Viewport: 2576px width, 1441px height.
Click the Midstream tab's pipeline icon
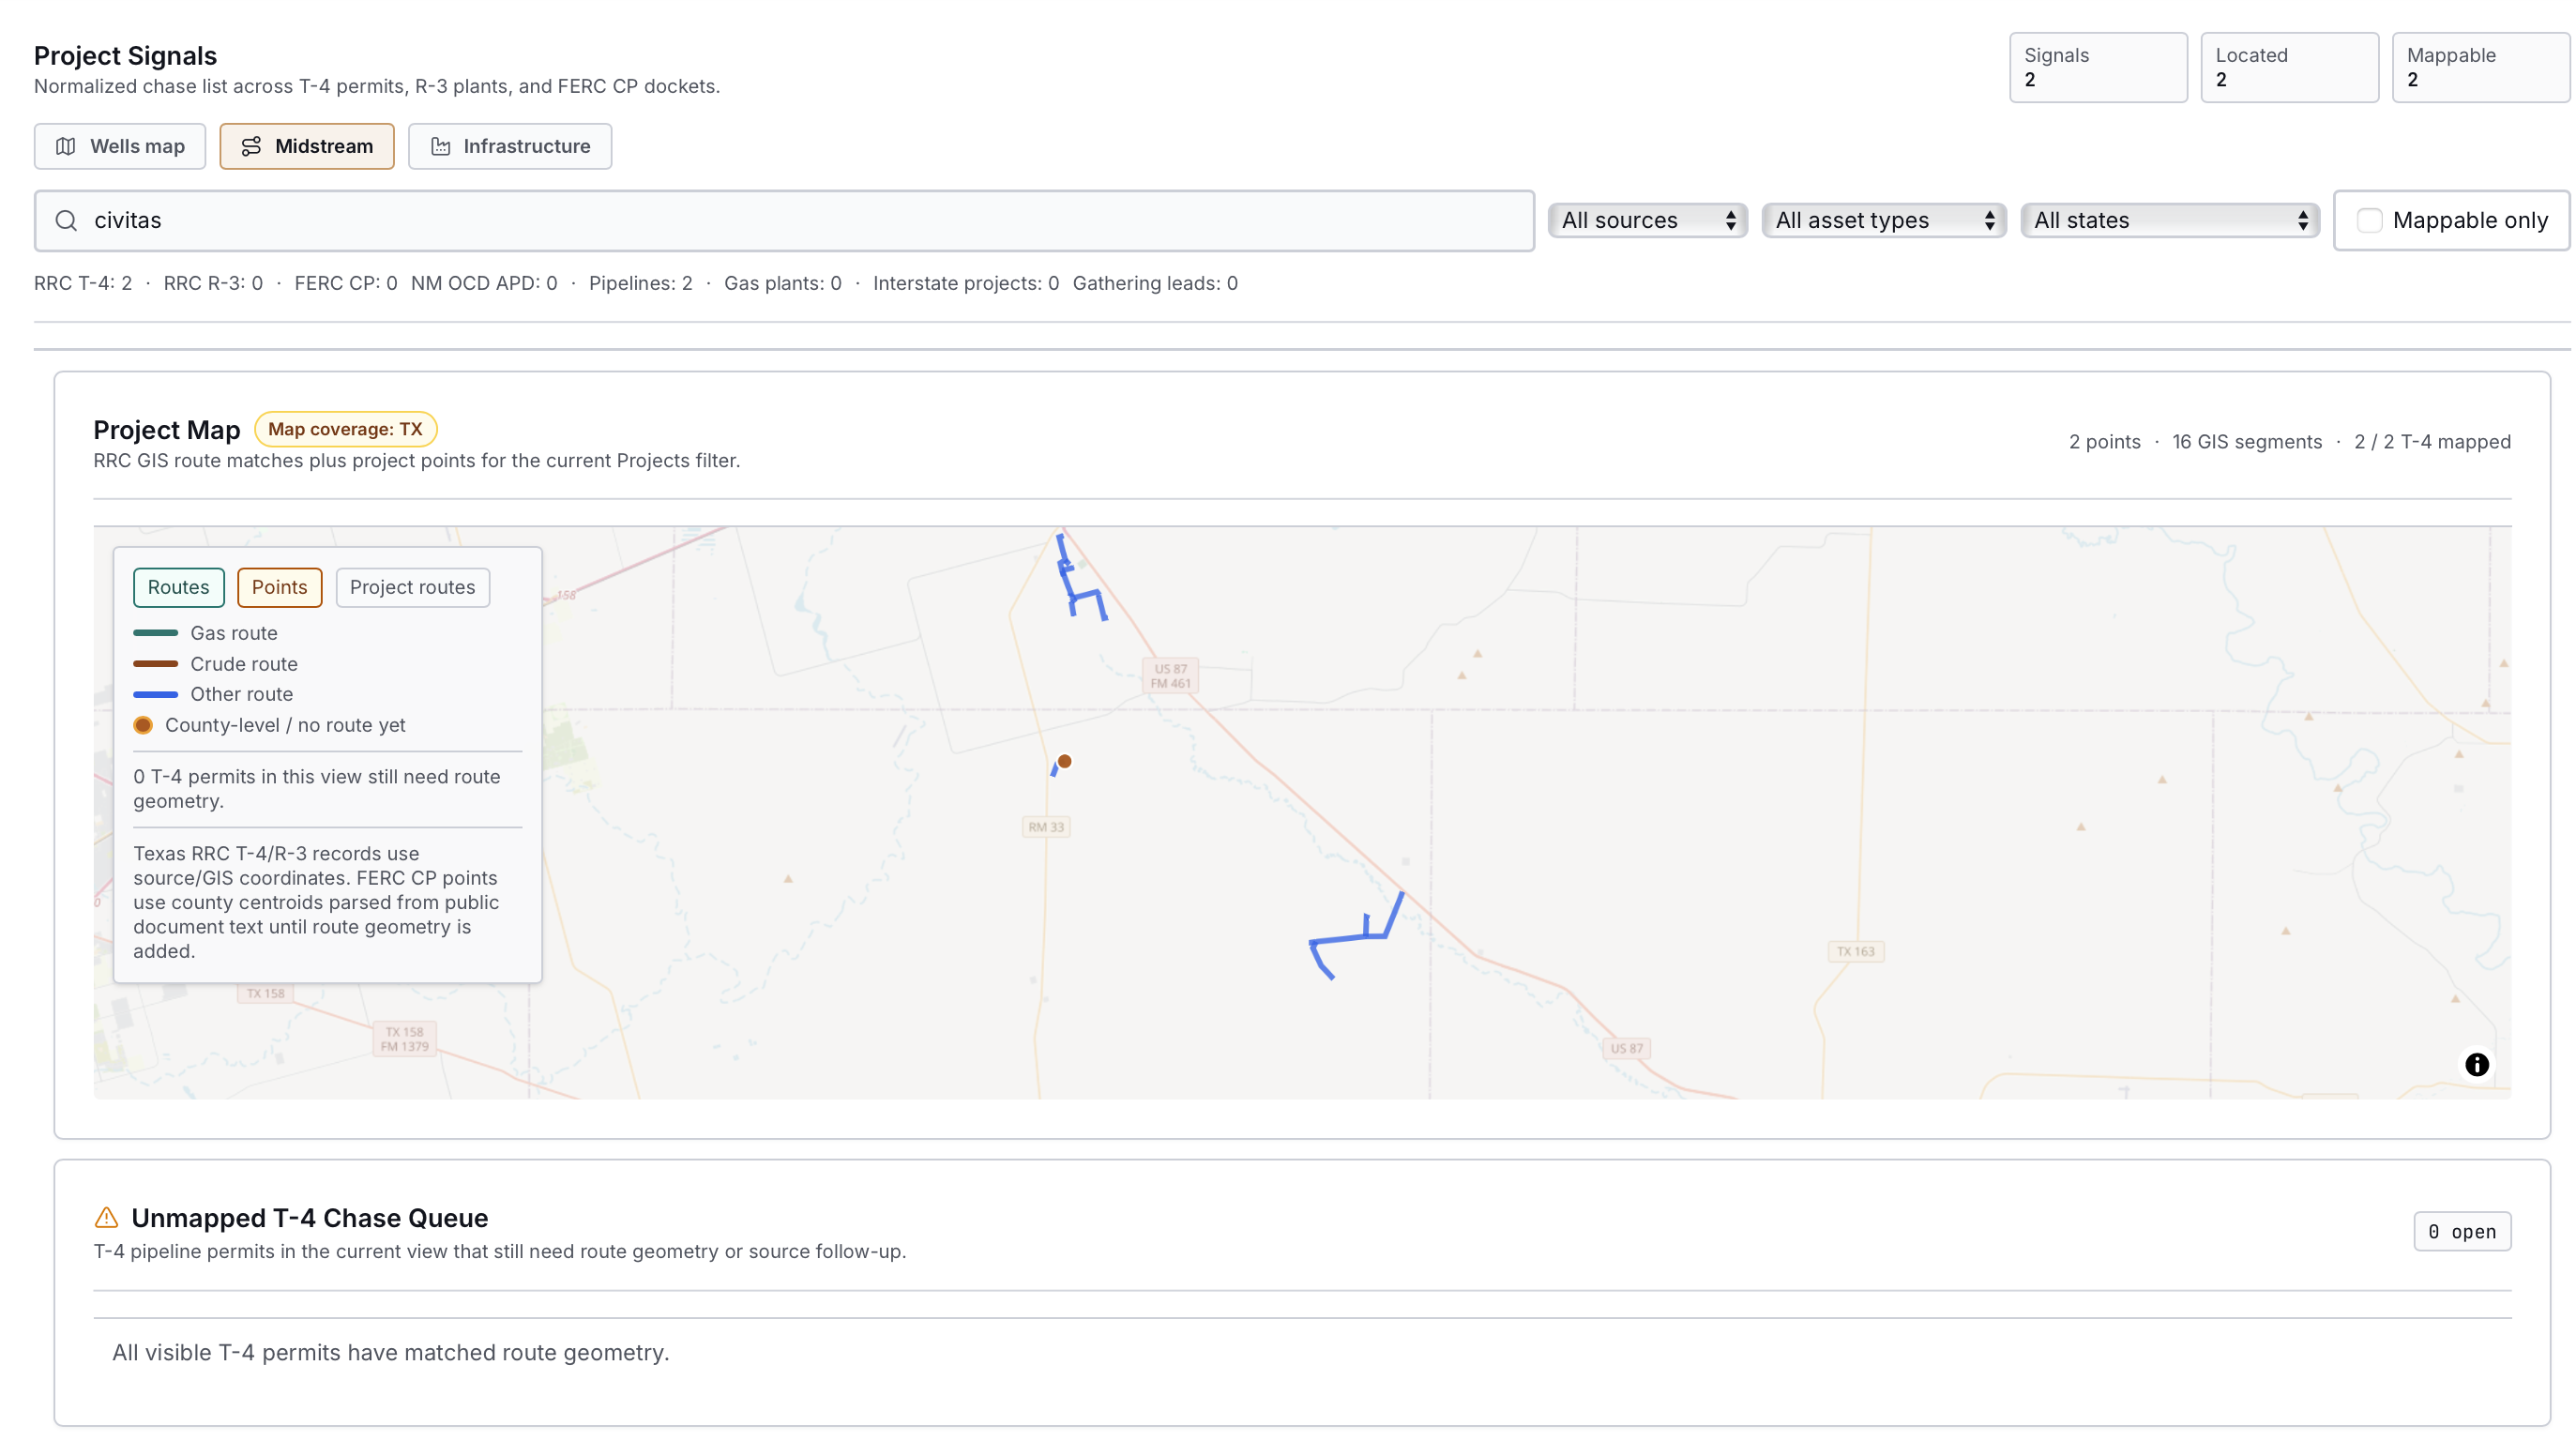pos(251,146)
